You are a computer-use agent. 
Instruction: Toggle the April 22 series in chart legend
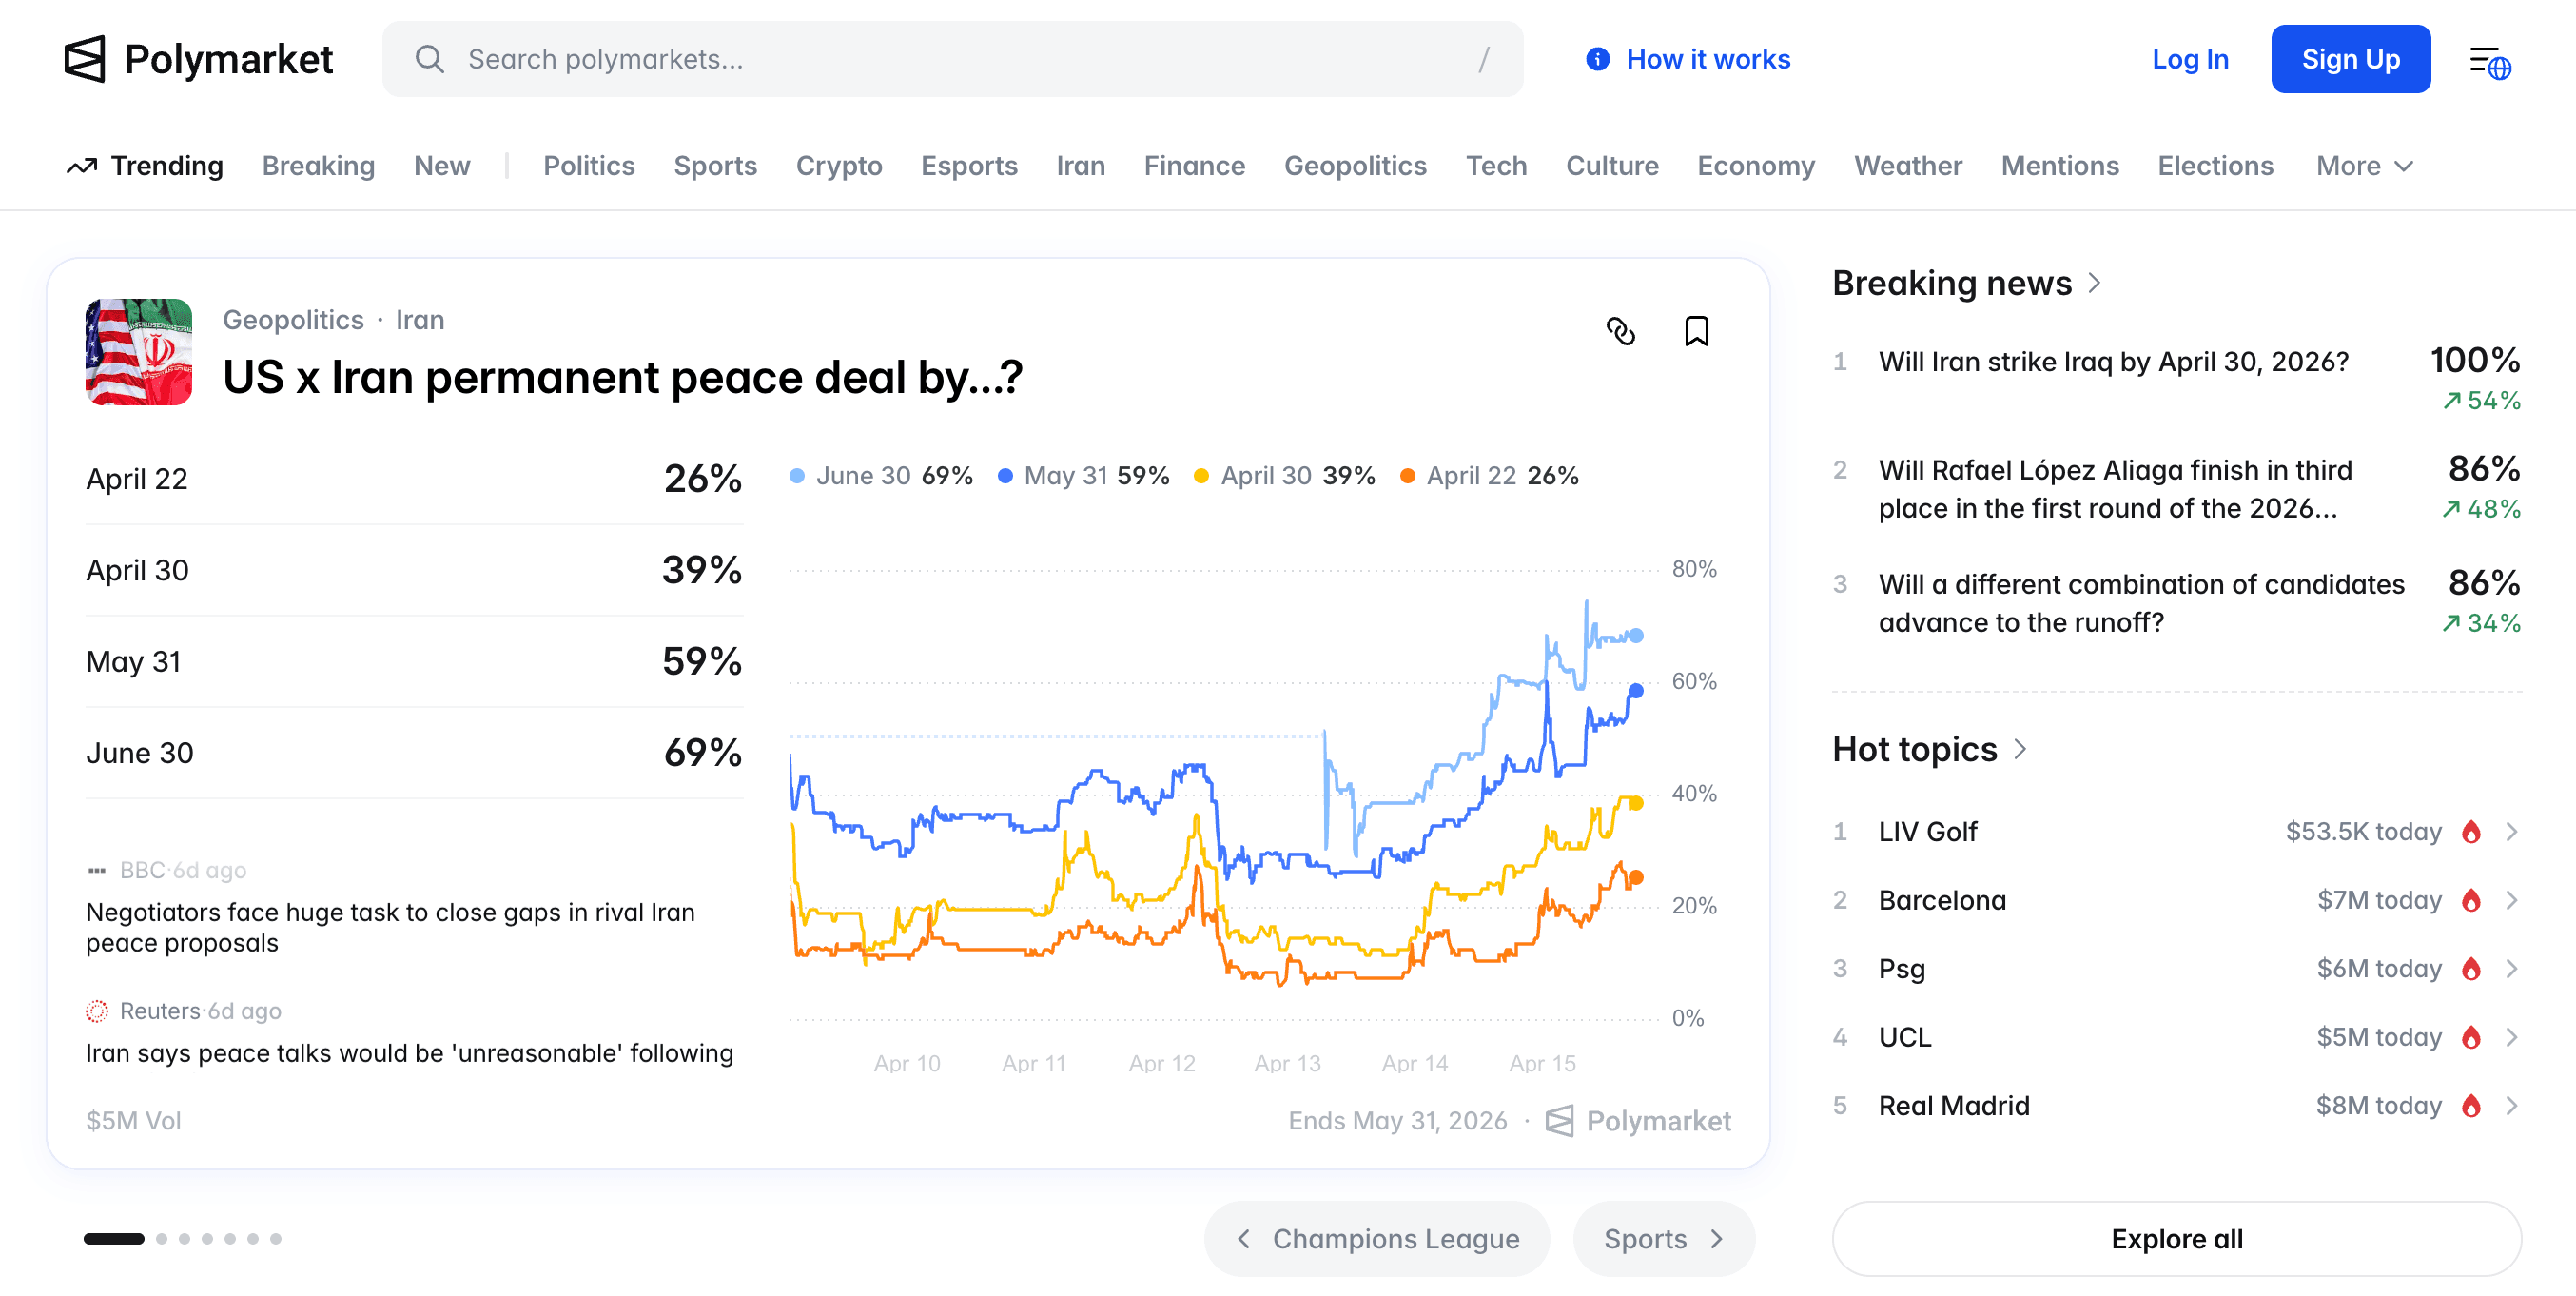1471,476
